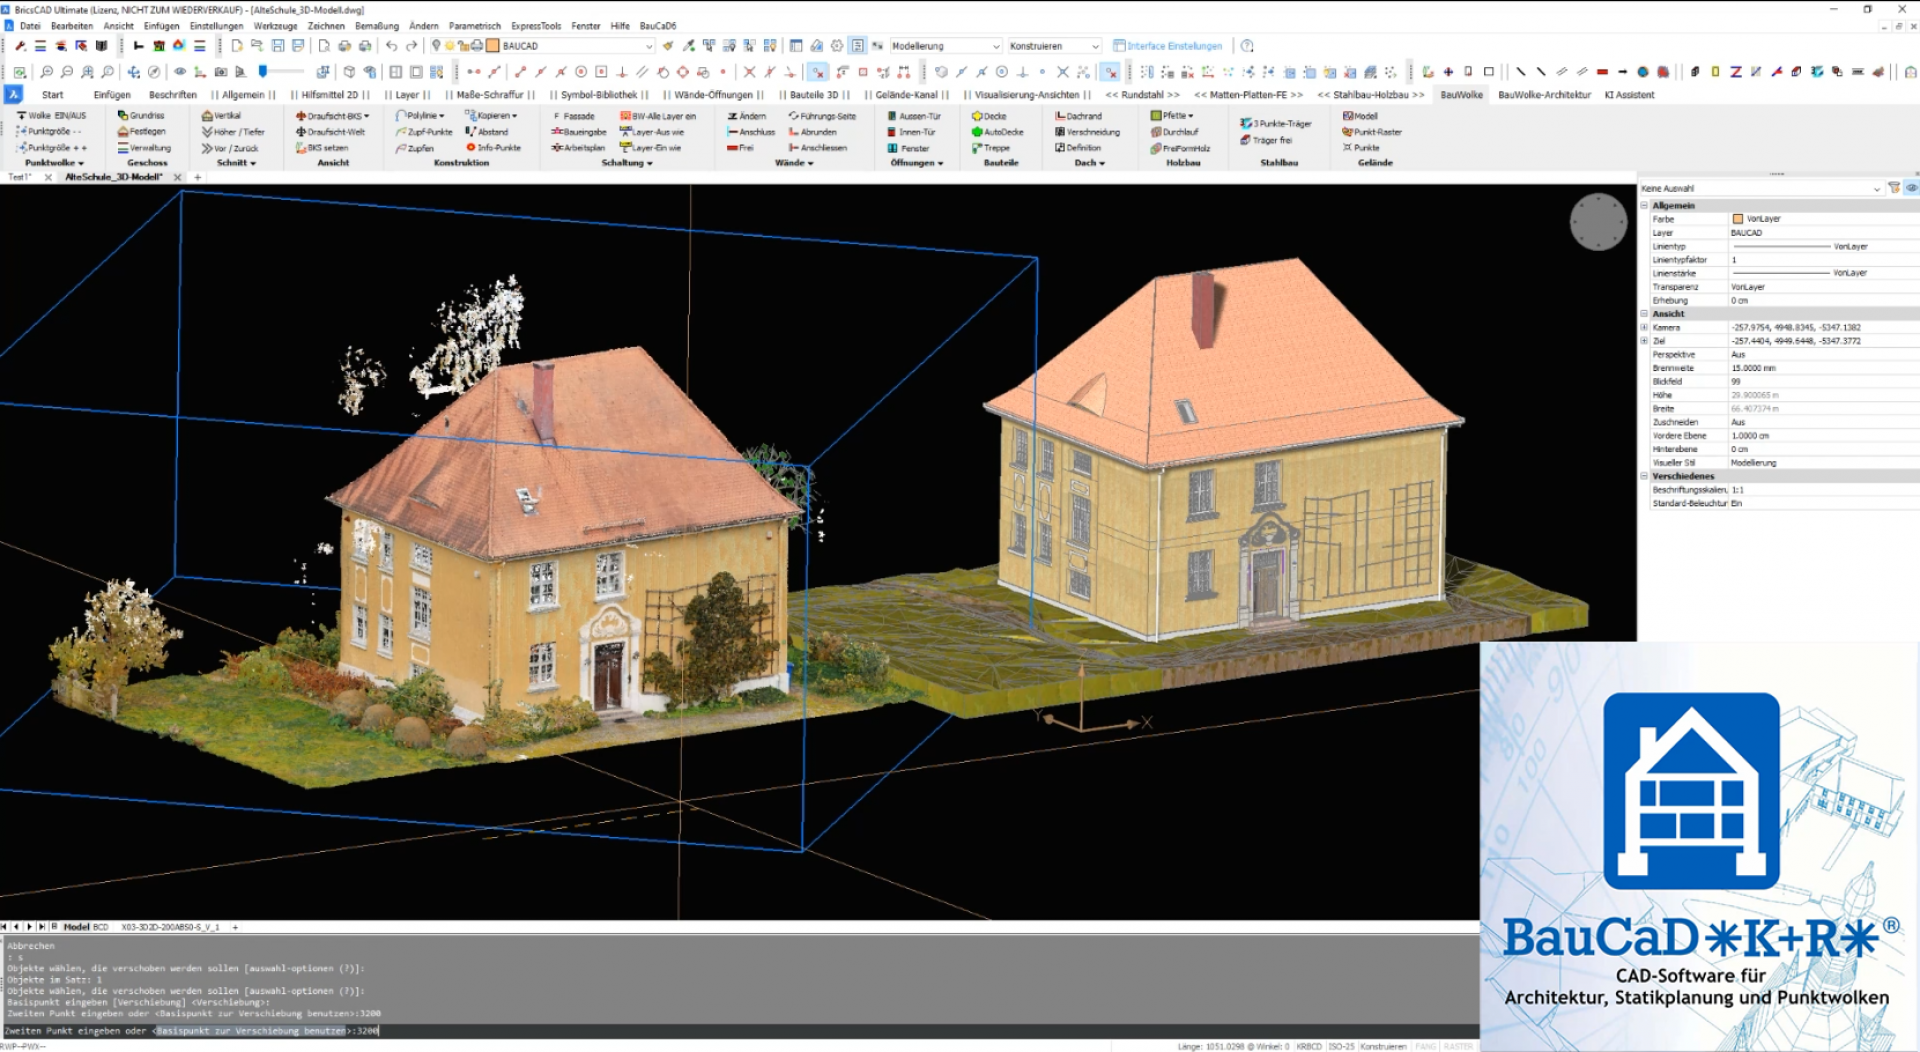Open the Datei menu
This screenshot has width=1920, height=1052.
point(30,26)
